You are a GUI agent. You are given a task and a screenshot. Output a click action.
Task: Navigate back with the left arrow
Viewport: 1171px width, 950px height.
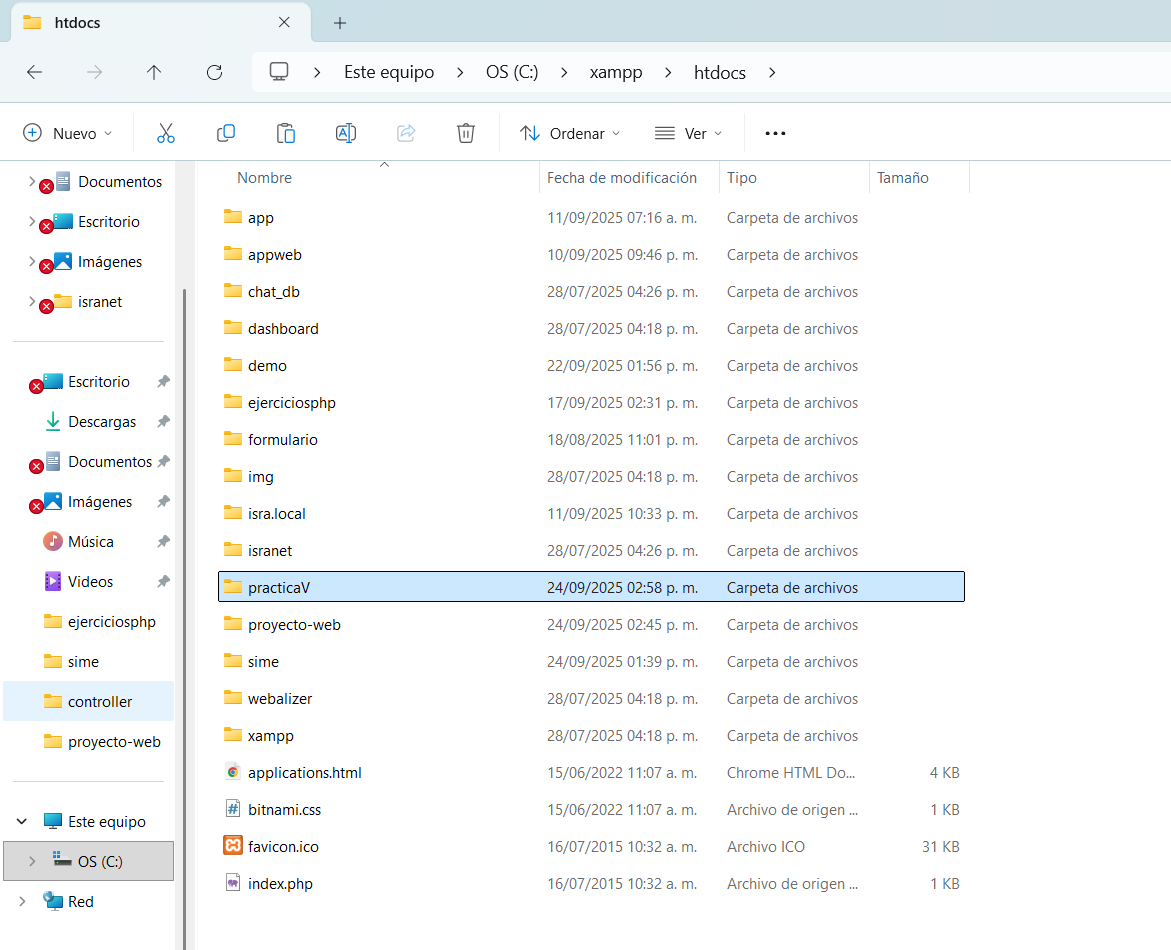[x=34, y=72]
